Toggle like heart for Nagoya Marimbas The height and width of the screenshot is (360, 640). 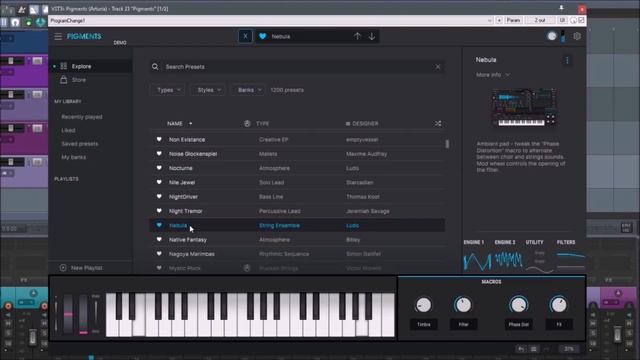point(159,253)
